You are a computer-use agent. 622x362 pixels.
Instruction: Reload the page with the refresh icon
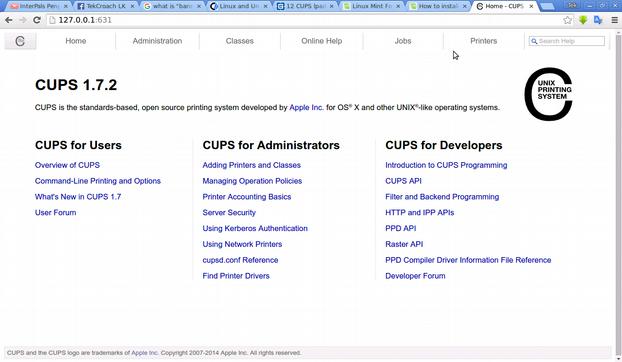pyautogui.click(x=36, y=20)
